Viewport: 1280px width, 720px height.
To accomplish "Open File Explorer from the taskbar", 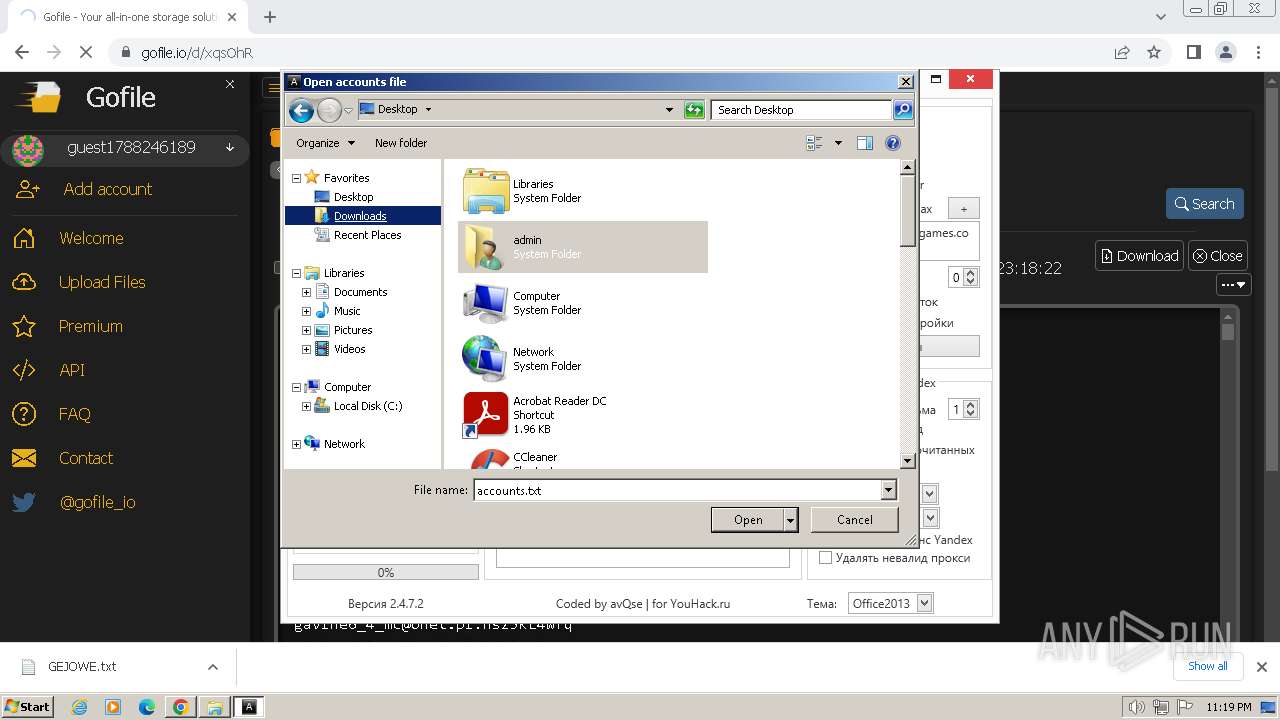I will (x=214, y=707).
